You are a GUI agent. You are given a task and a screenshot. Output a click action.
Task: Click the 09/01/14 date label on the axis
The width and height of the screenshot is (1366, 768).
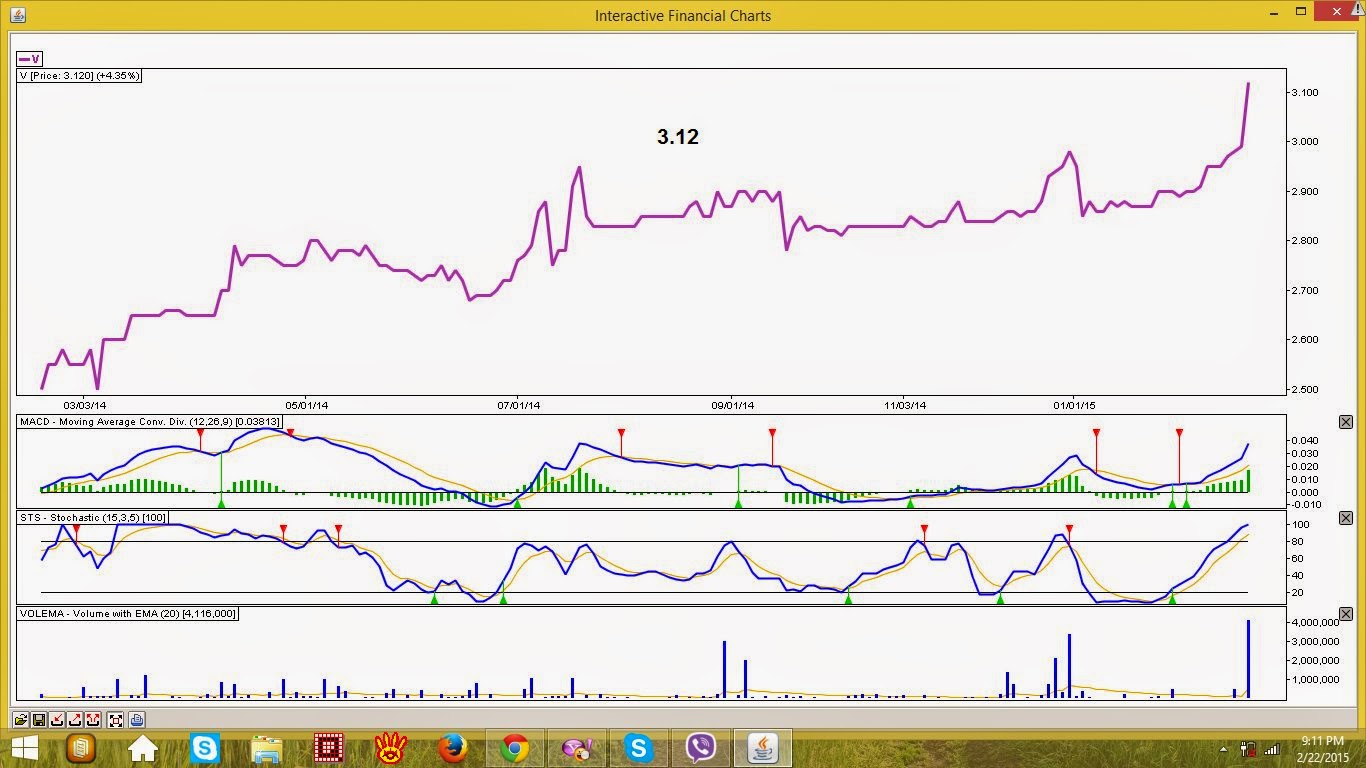pyautogui.click(x=733, y=405)
